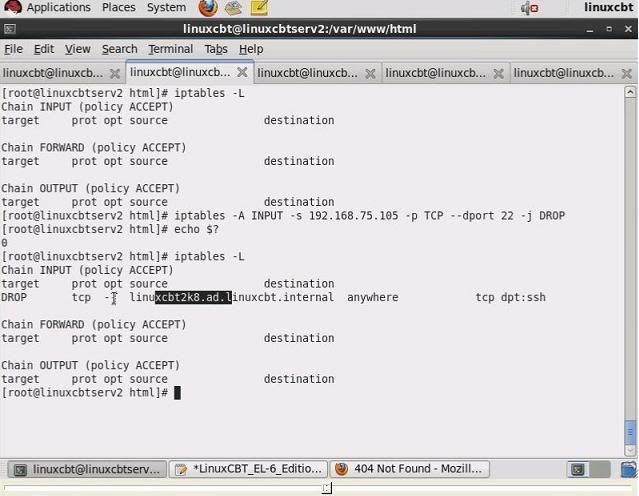Click the muted volume icon
The image size is (639, 496).
(x=529, y=8)
